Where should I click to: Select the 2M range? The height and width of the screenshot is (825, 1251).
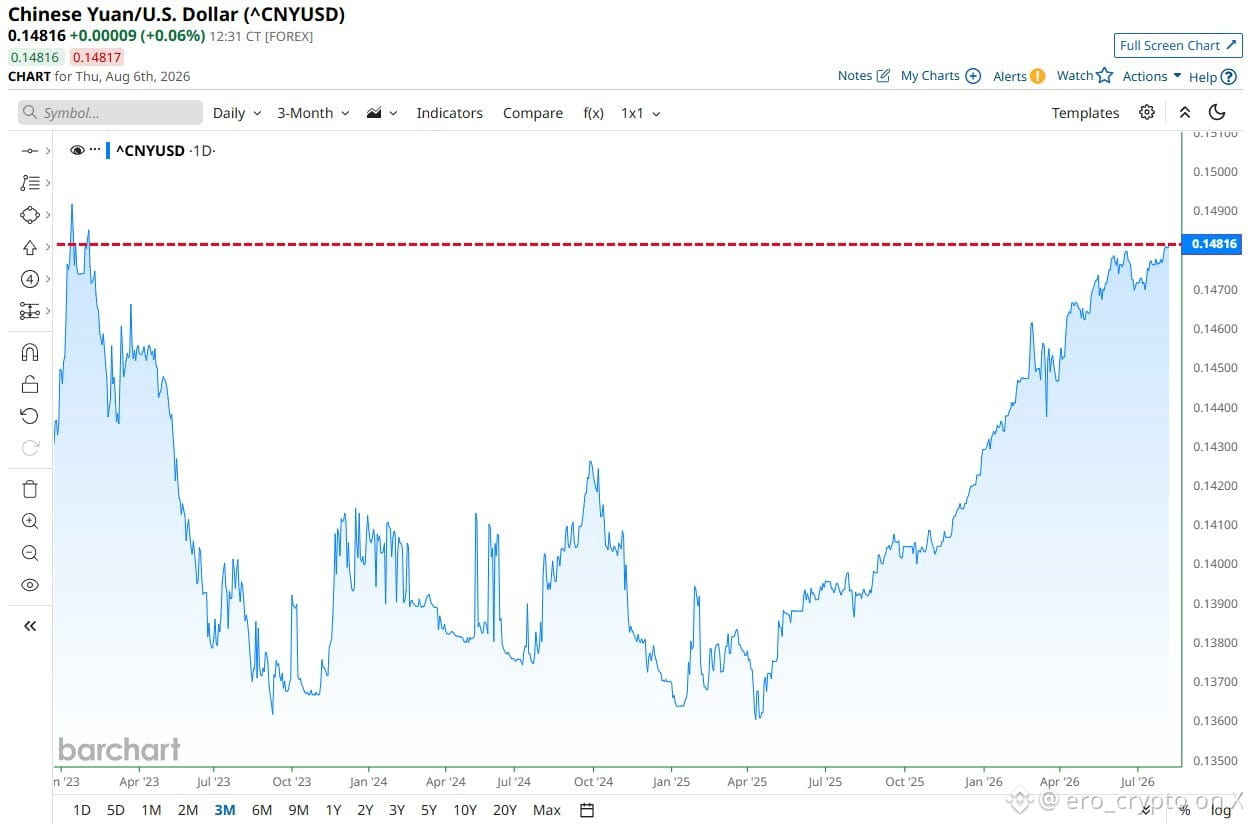(x=188, y=810)
